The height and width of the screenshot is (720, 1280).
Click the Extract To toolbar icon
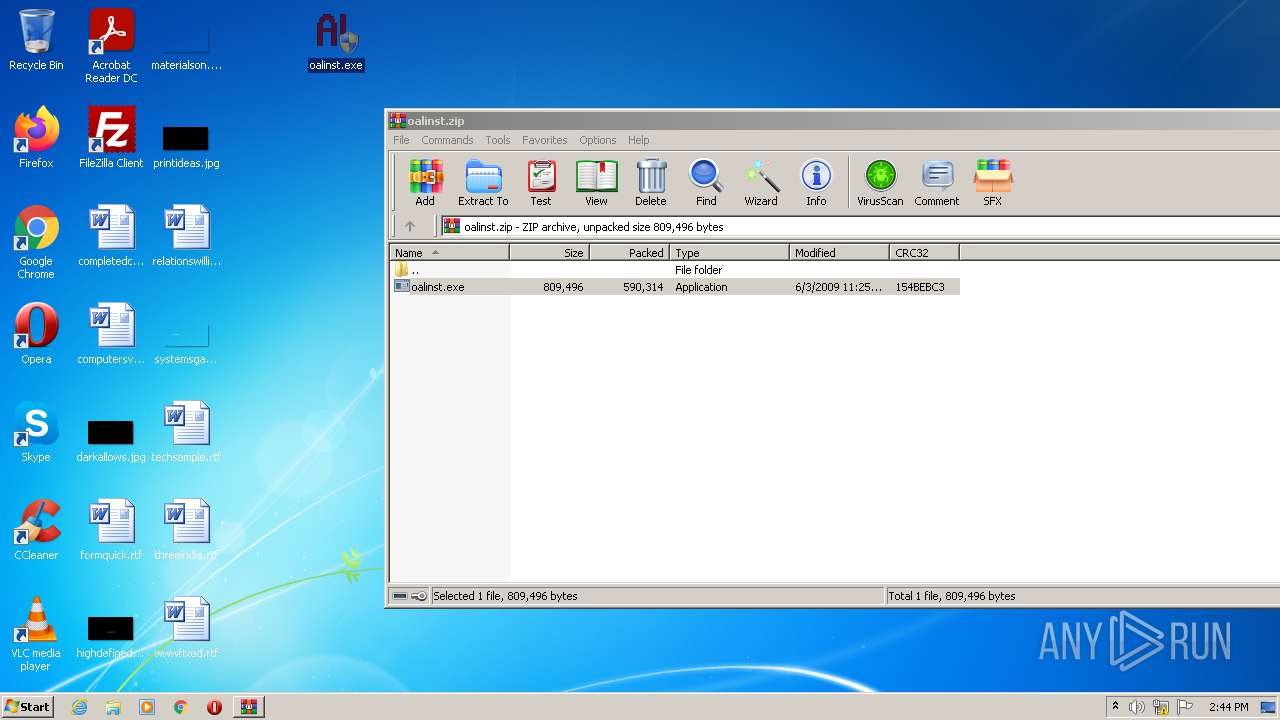pos(483,182)
